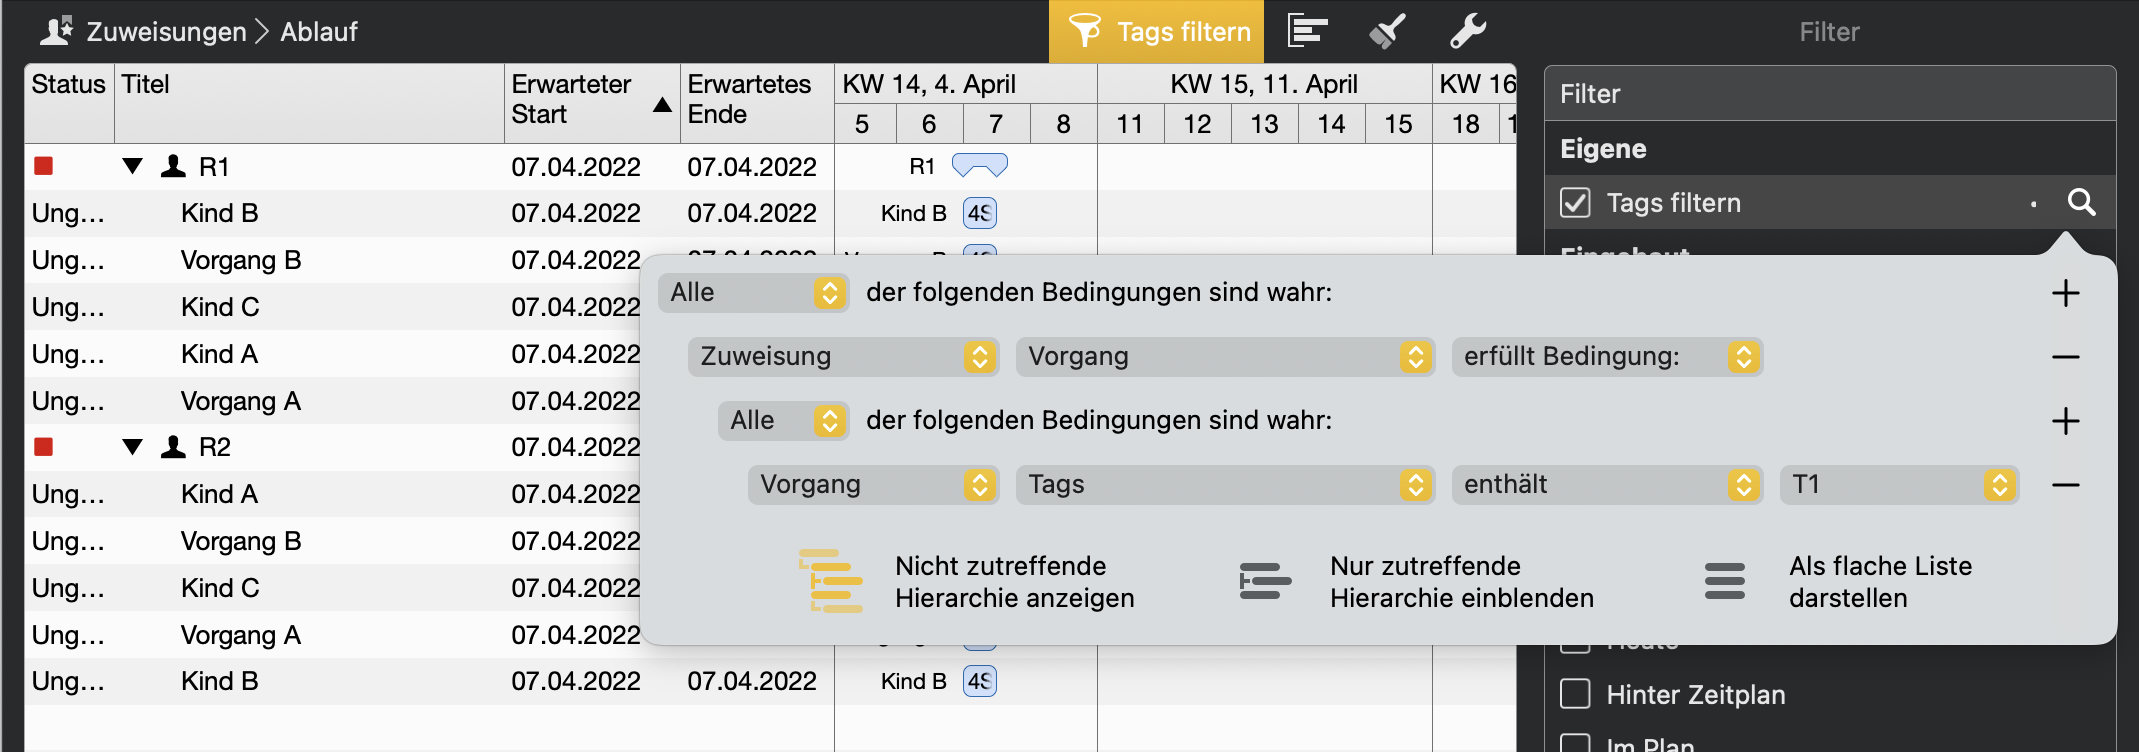Image resolution: width=2139 pixels, height=752 pixels.
Task: Enable the 'Hinter Zeitplan' checkbox
Action: pos(1575,694)
